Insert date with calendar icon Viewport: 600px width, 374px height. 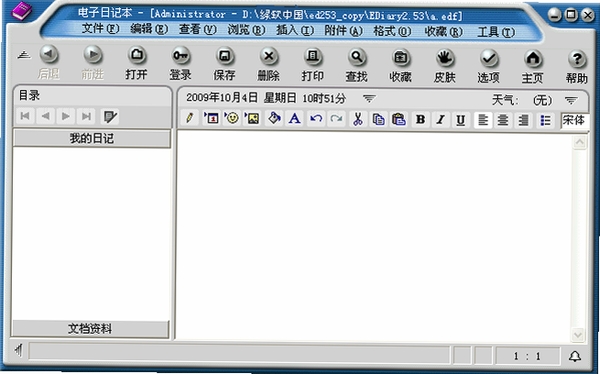[211, 118]
